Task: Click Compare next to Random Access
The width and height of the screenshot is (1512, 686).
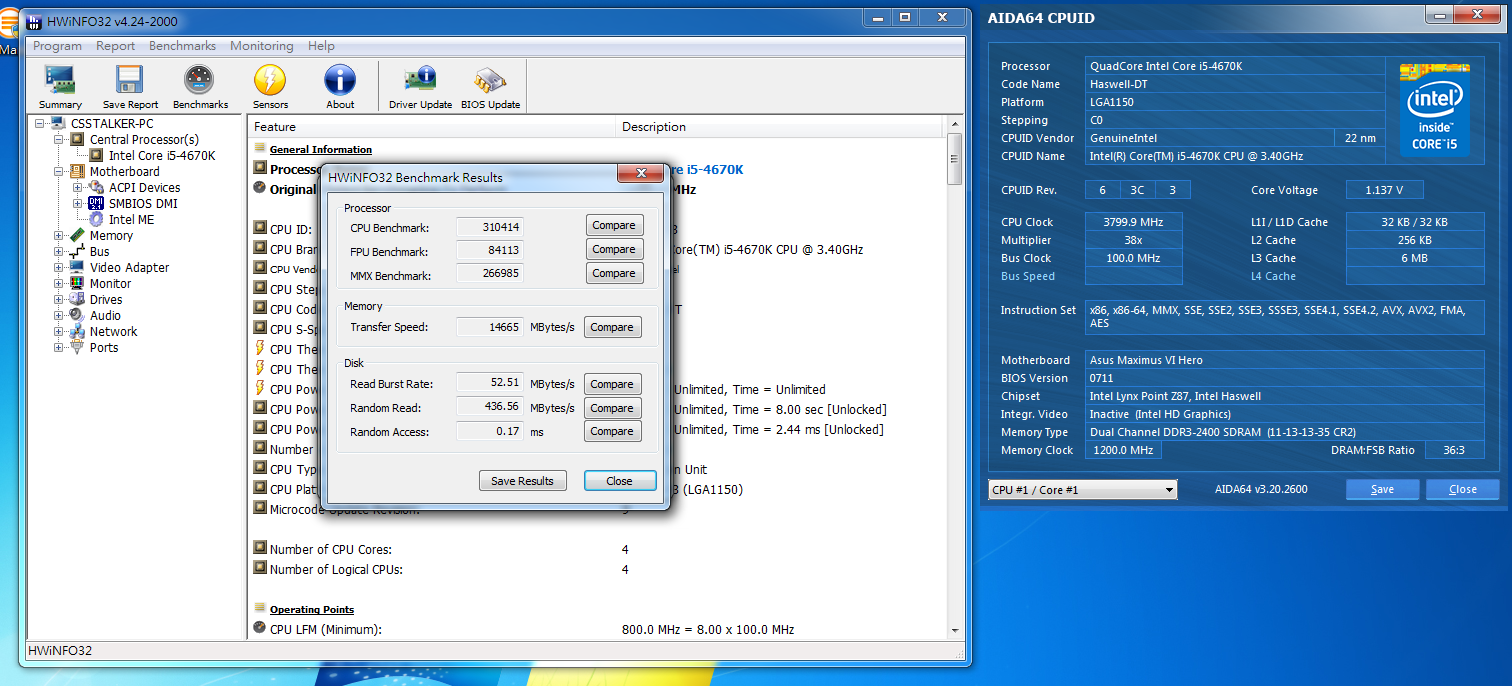Action: tap(612, 432)
